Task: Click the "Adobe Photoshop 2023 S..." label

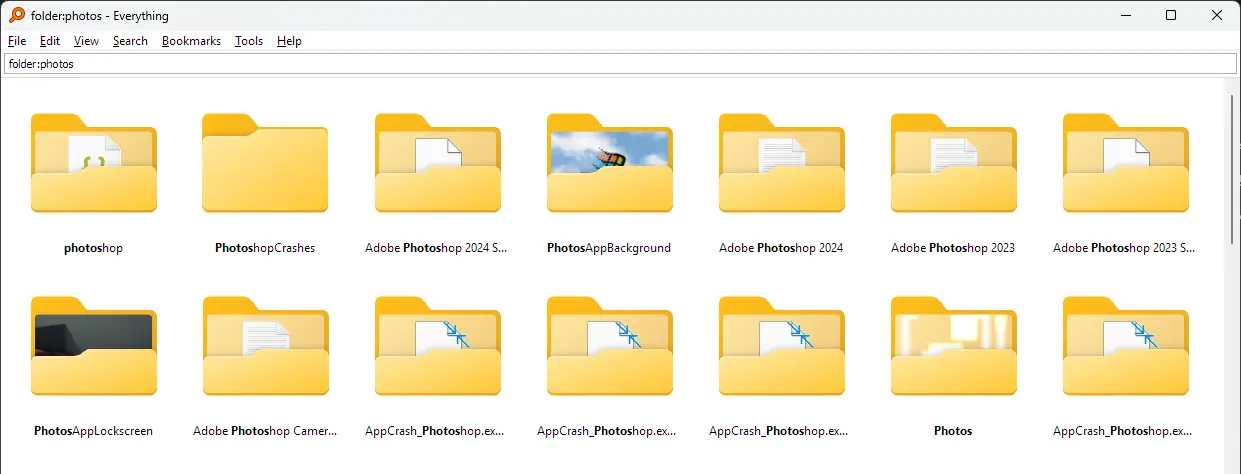Action: click(x=1125, y=248)
